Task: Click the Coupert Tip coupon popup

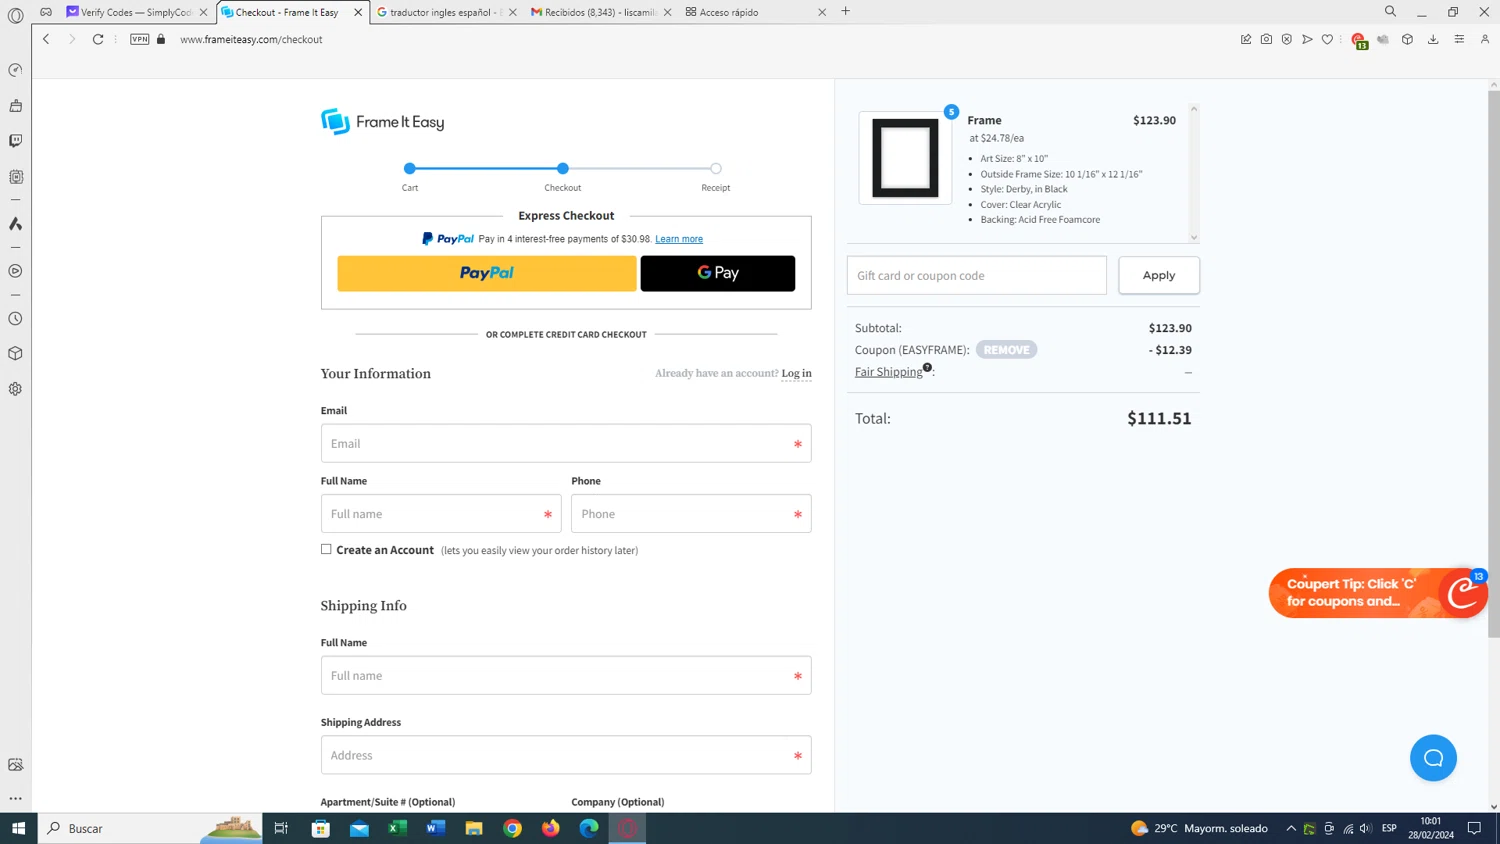Action: pyautogui.click(x=1378, y=593)
